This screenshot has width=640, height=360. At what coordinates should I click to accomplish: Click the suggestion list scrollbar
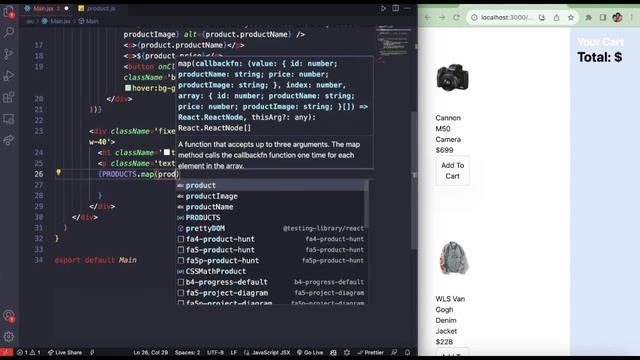coord(366,204)
